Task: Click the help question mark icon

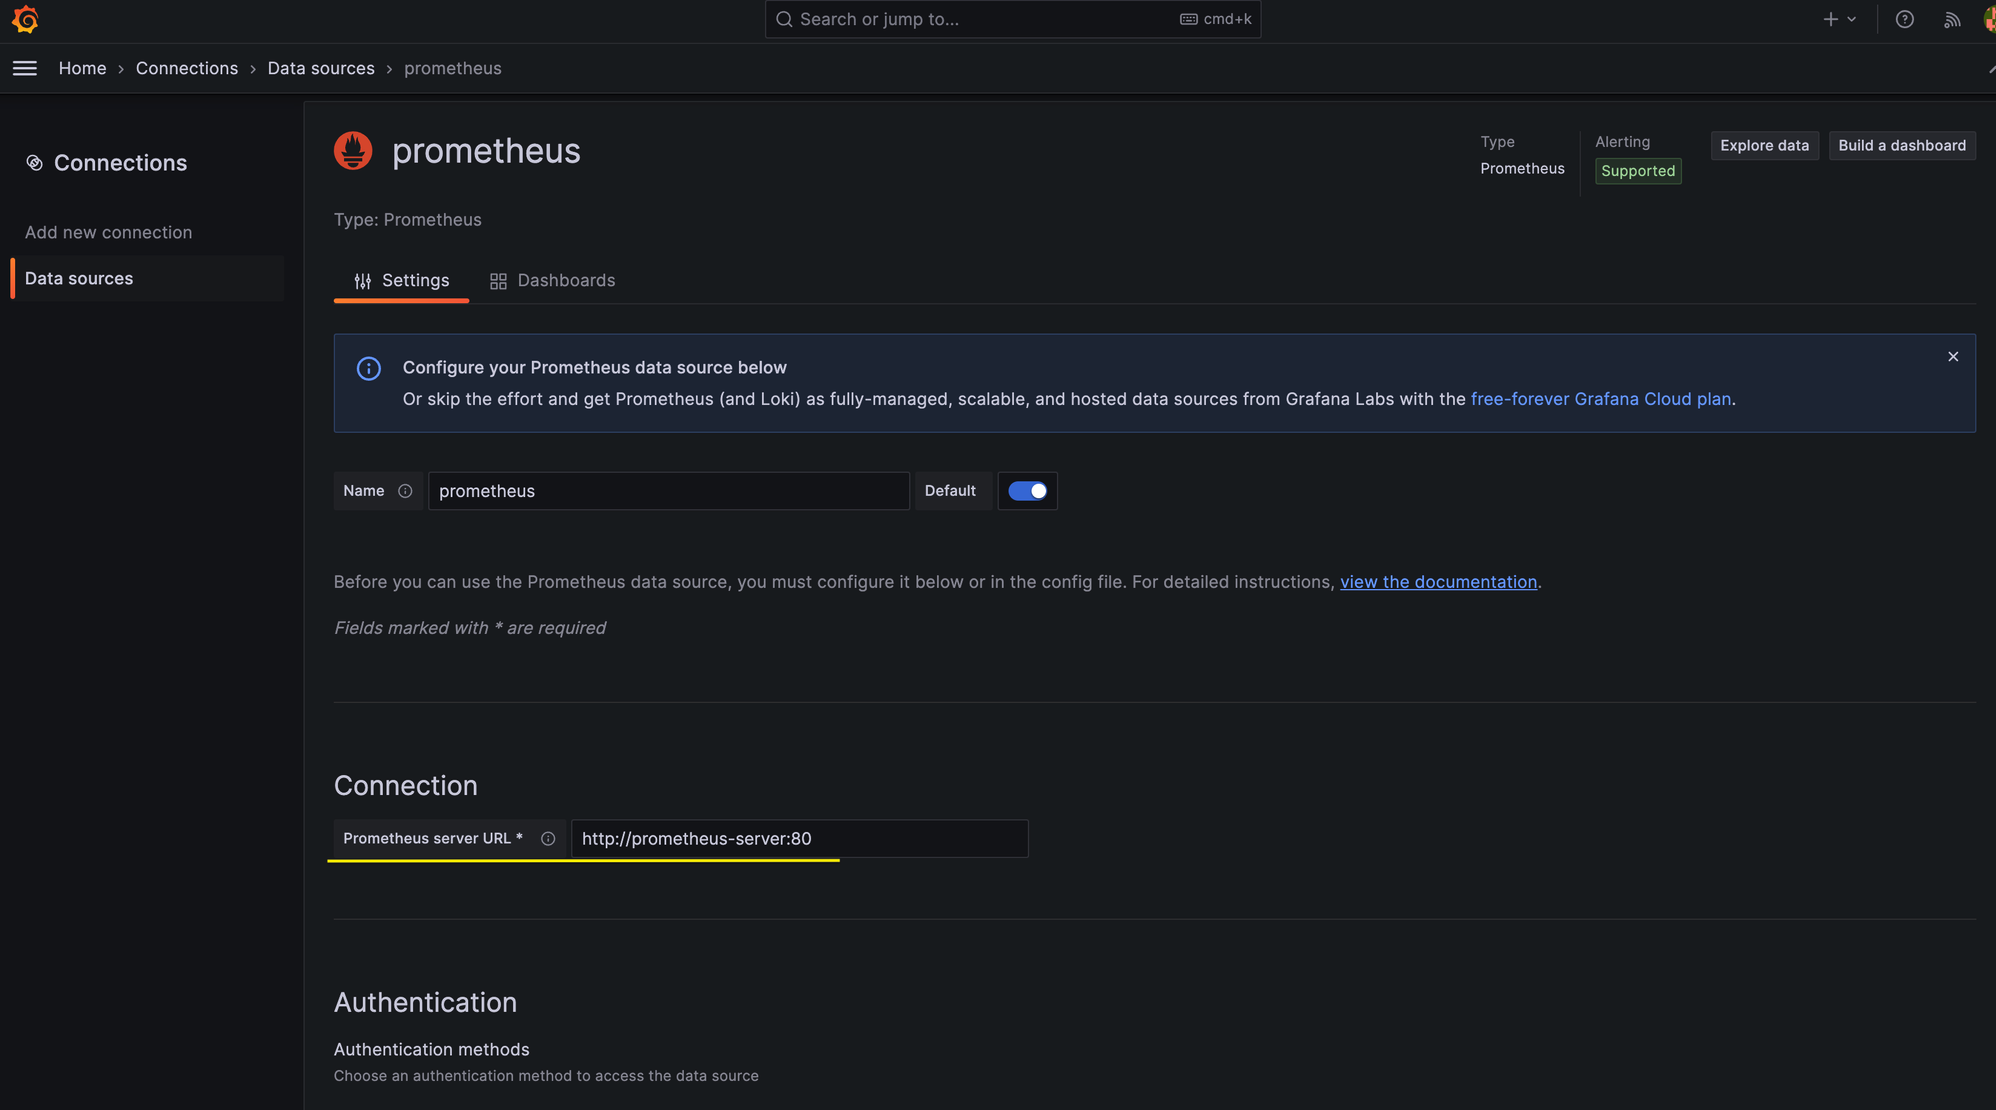Action: pos(1904,19)
